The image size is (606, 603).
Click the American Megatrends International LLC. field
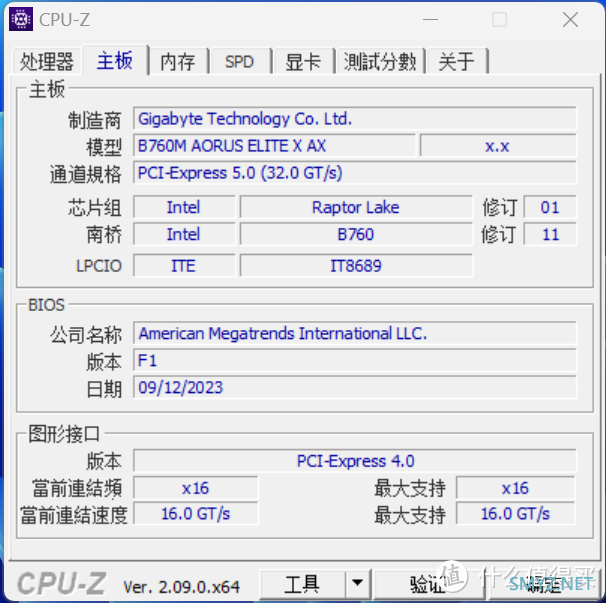pos(354,333)
